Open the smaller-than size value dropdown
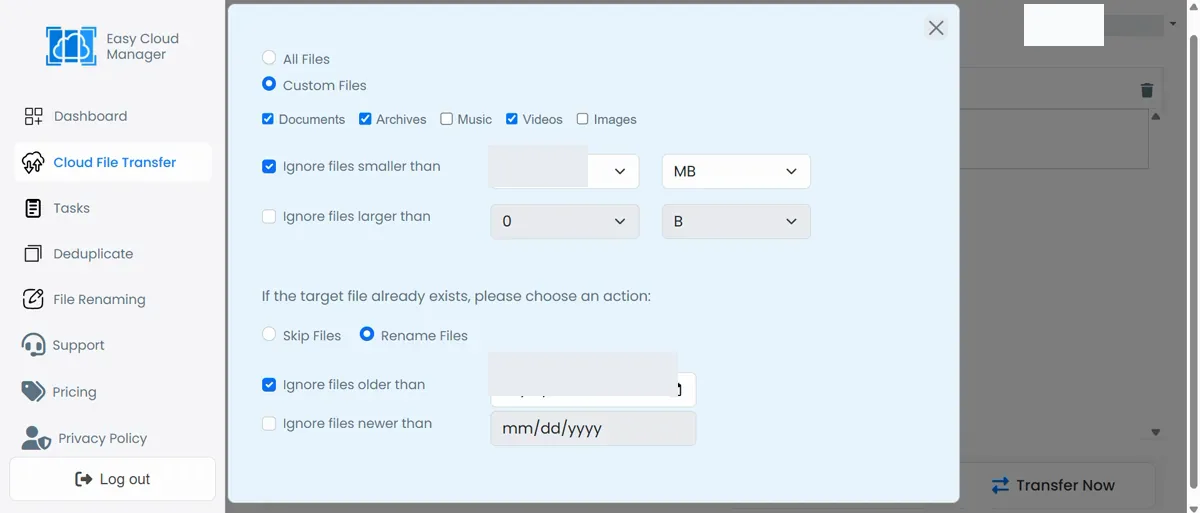Image resolution: width=1200 pixels, height=513 pixels. coord(564,171)
